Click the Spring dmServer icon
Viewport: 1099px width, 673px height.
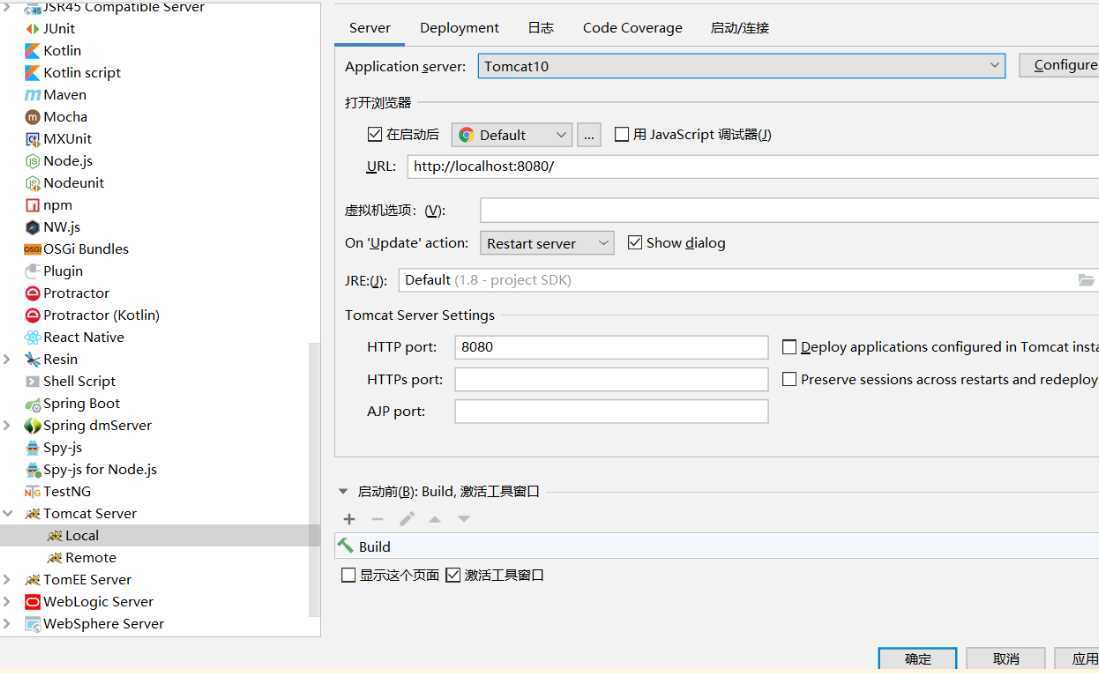click(x=32, y=426)
